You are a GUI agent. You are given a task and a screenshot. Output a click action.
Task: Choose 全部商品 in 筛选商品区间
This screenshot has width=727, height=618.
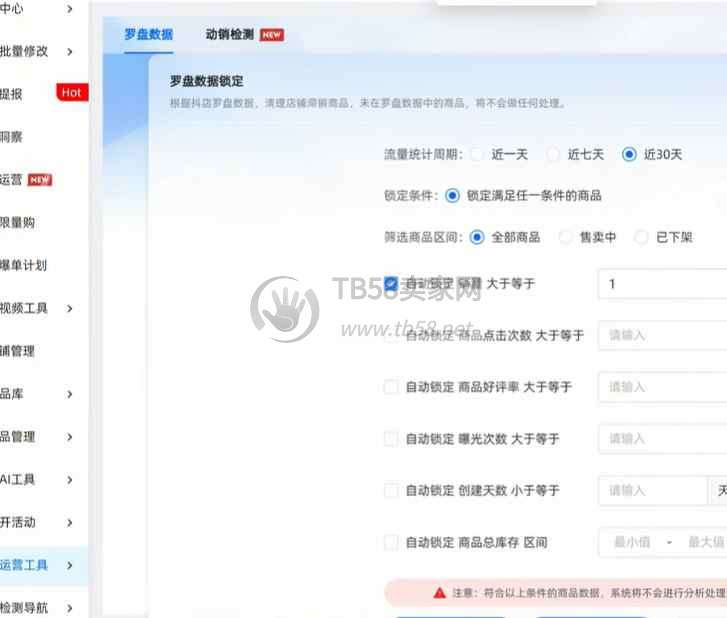tap(477, 237)
